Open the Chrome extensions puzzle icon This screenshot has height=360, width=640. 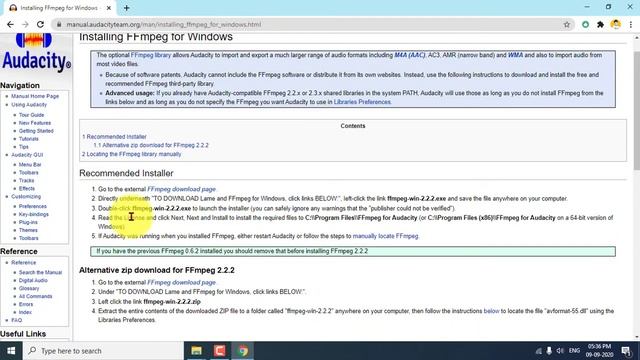tap(600, 24)
